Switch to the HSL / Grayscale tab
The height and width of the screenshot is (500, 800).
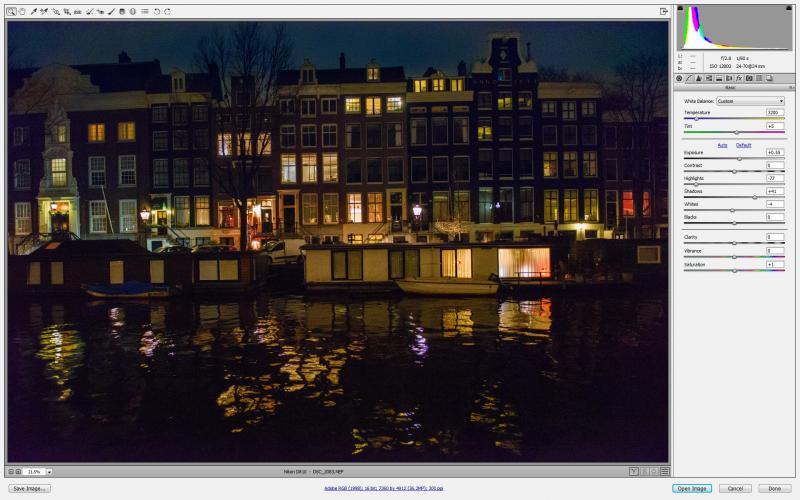point(709,78)
